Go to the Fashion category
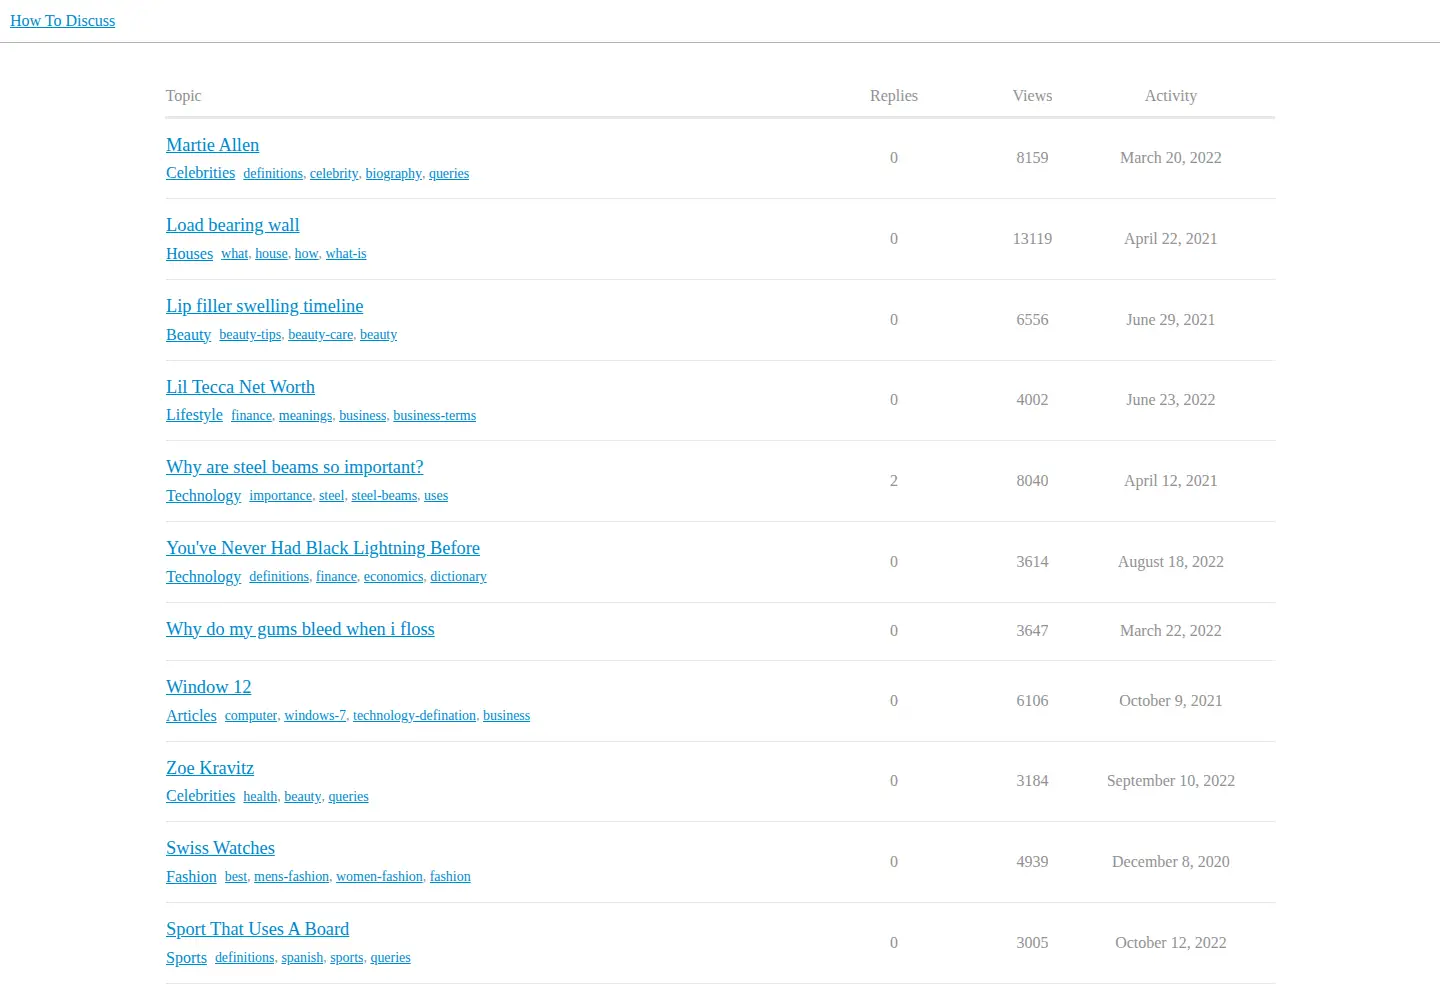This screenshot has width=1440, height=1000. [191, 877]
